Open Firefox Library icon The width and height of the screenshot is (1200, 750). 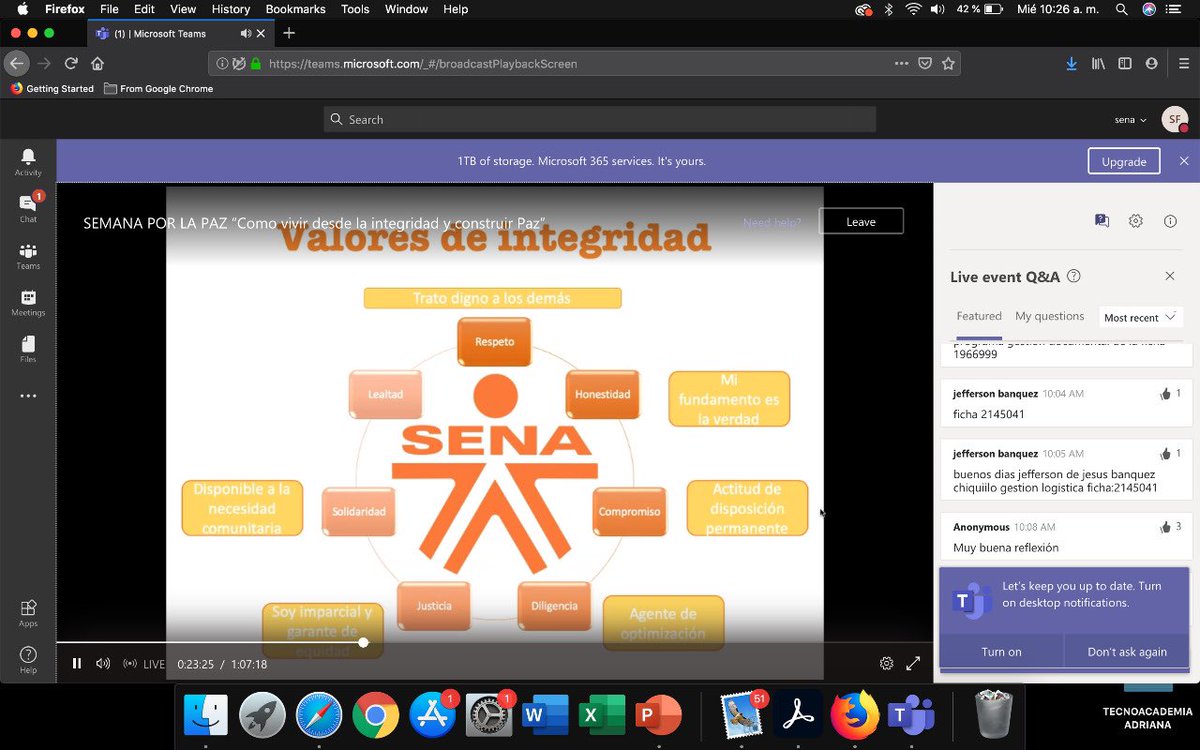pyautogui.click(x=1098, y=63)
